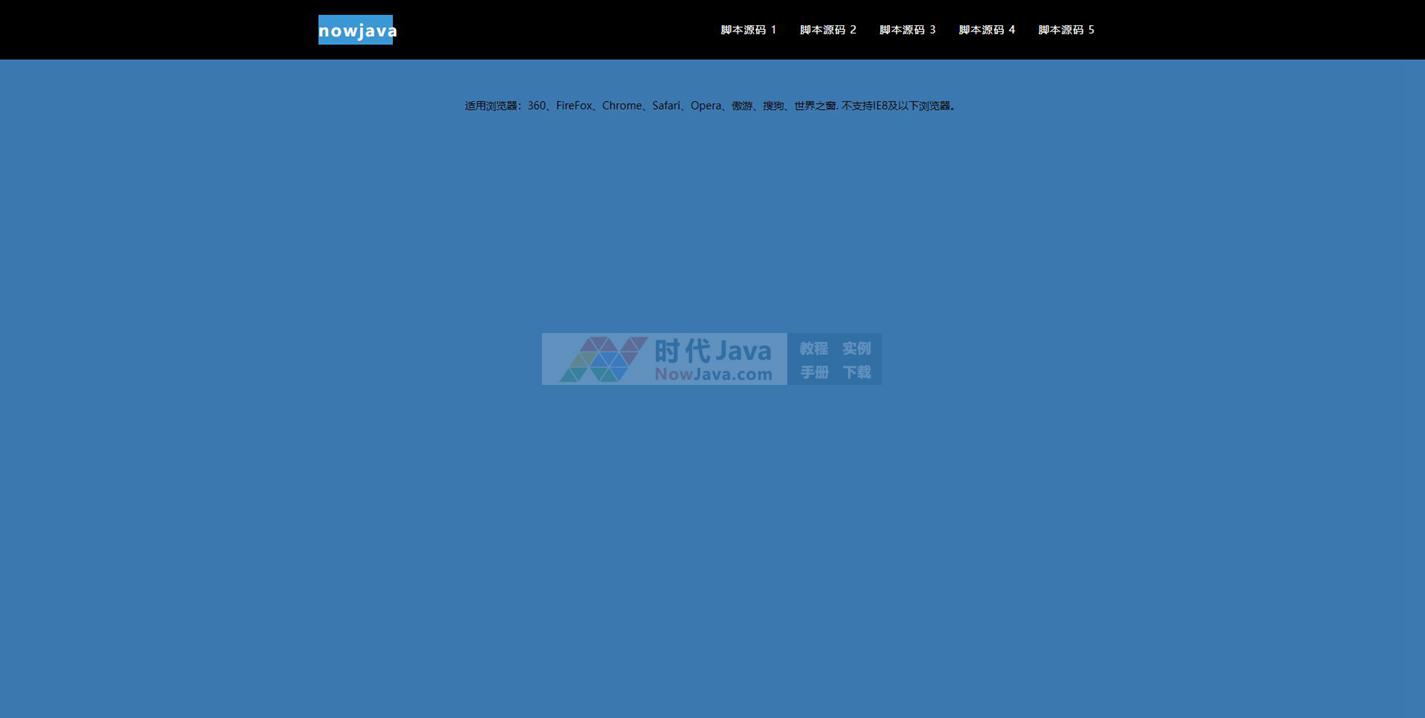Open 脚本源码 5 from the header menu

(1066, 30)
